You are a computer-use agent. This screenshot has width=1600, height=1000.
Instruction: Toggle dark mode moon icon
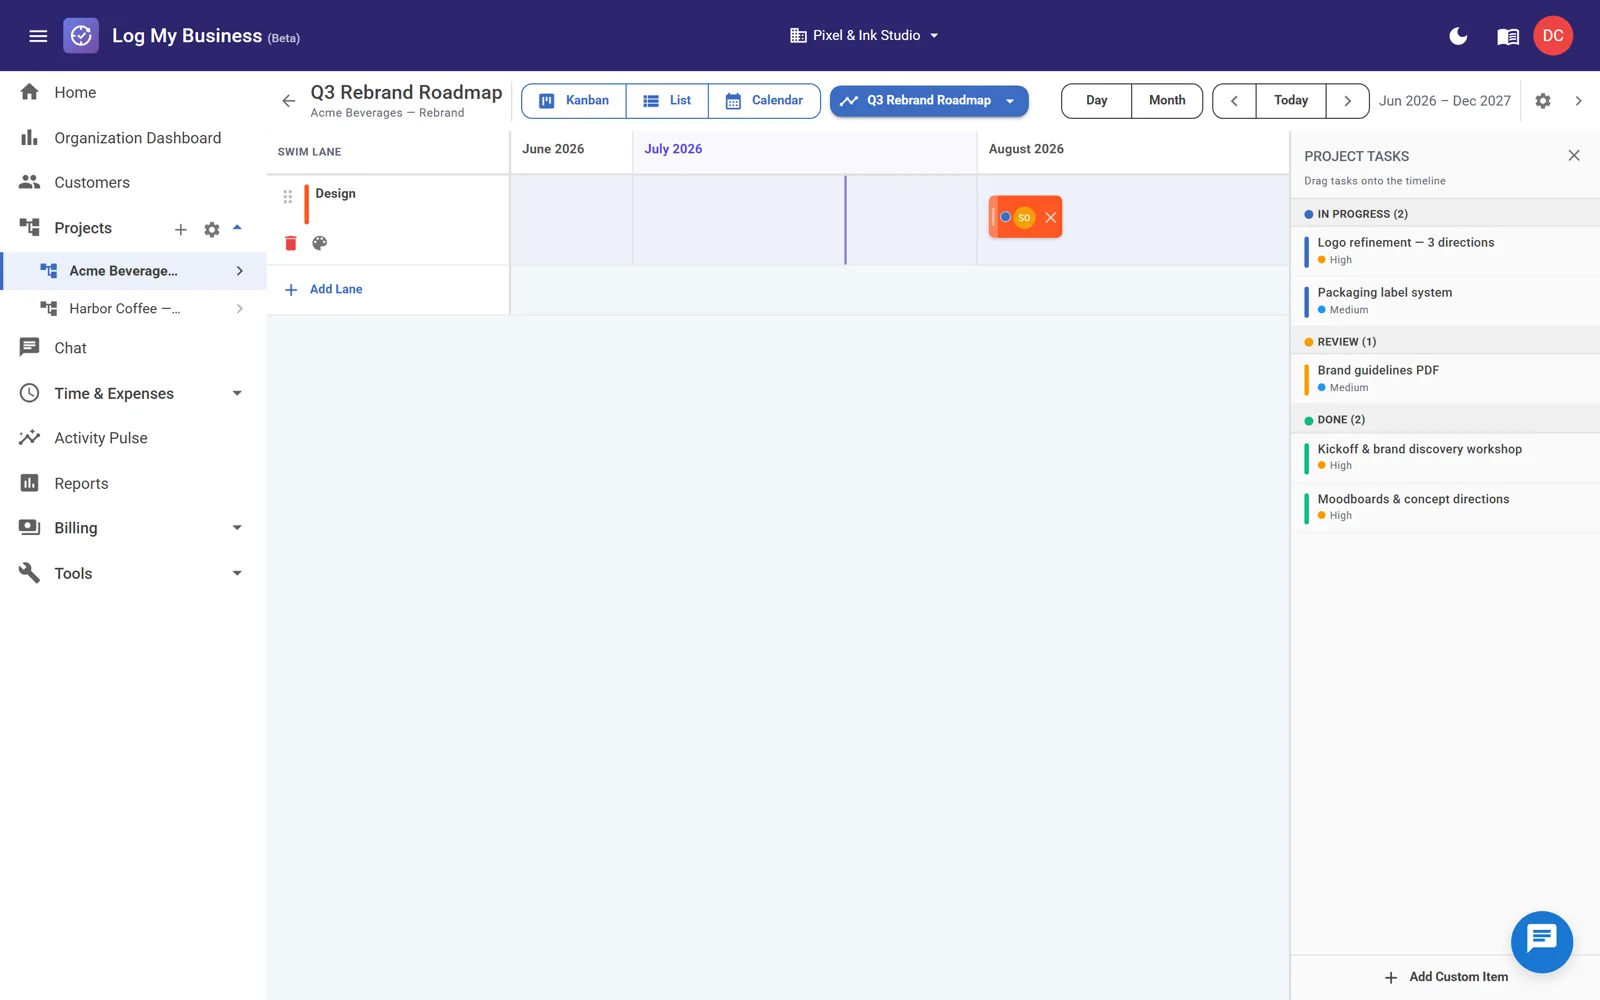(1458, 36)
